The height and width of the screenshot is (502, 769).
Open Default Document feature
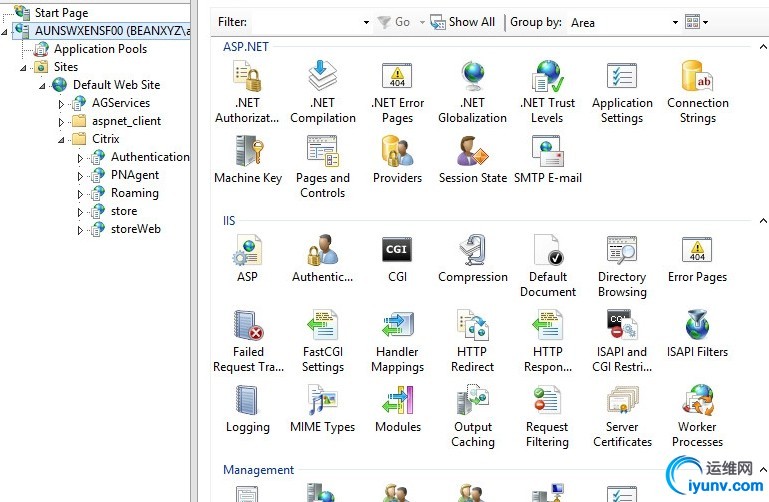tap(548, 266)
